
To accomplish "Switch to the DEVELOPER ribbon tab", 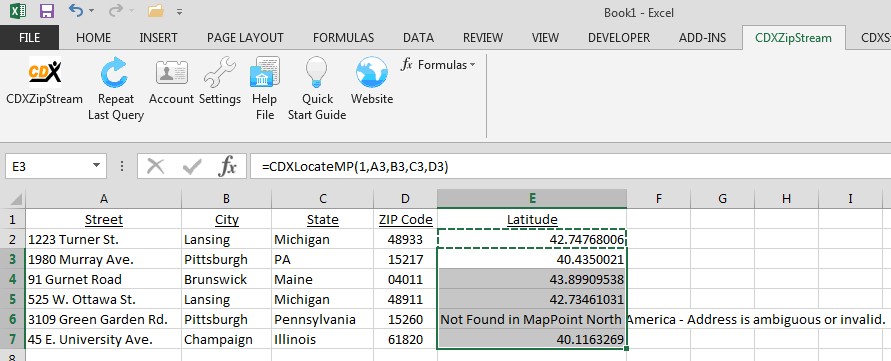I will pyautogui.click(x=619, y=38).
